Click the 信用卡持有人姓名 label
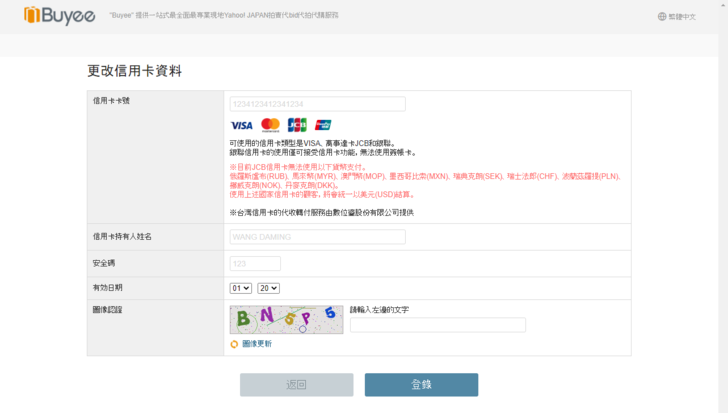Image resolution: width=728 pixels, height=413 pixels. coord(122,237)
